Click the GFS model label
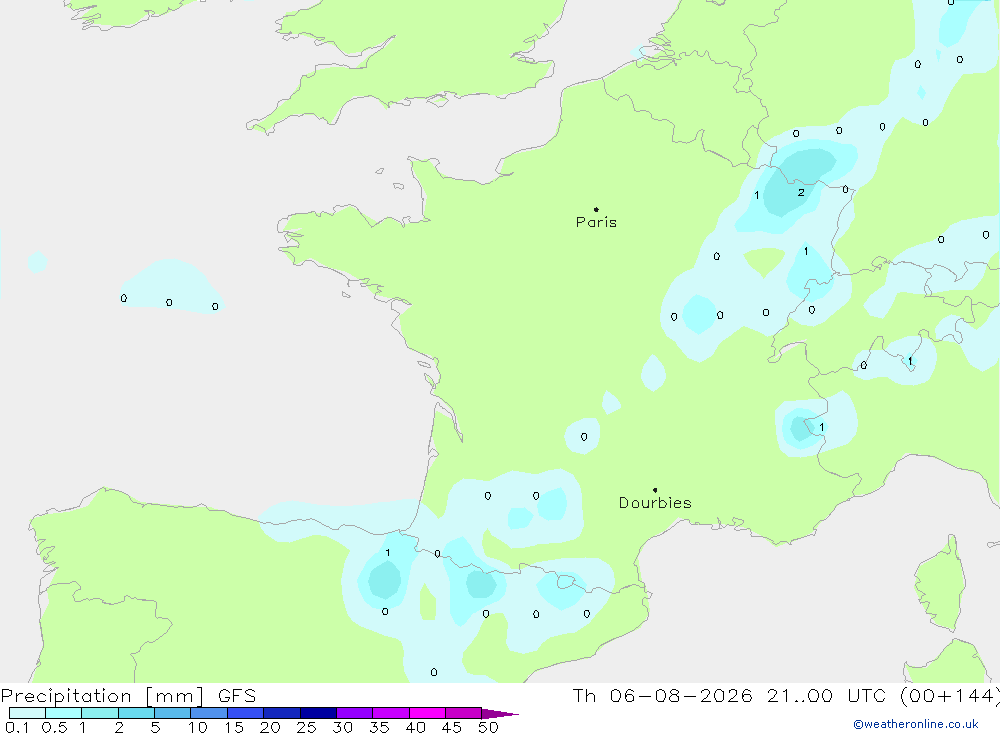Screen dimensions: 1000x733 tap(237, 696)
